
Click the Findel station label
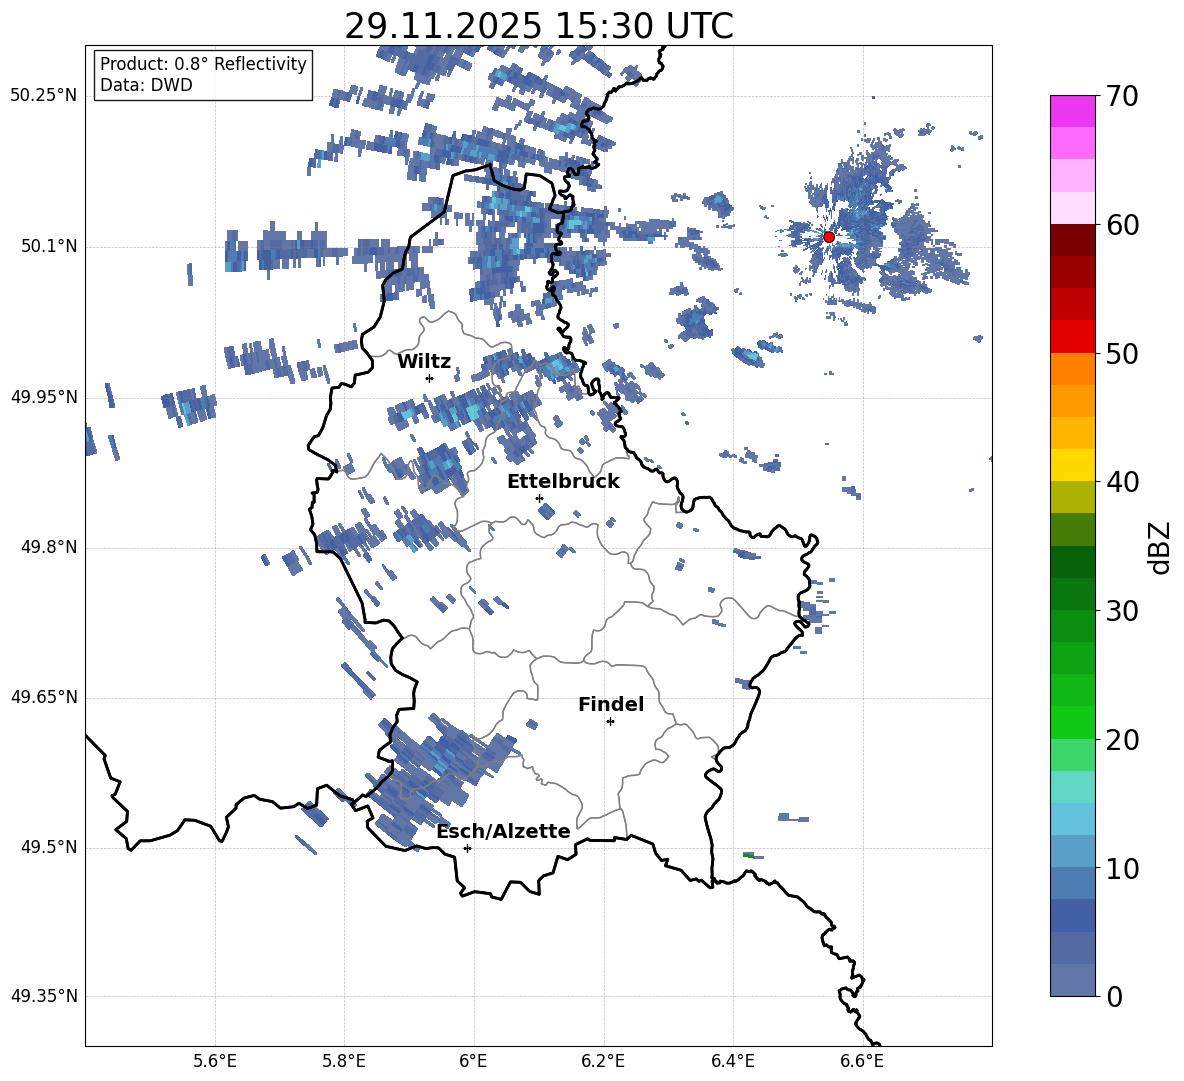click(x=611, y=704)
